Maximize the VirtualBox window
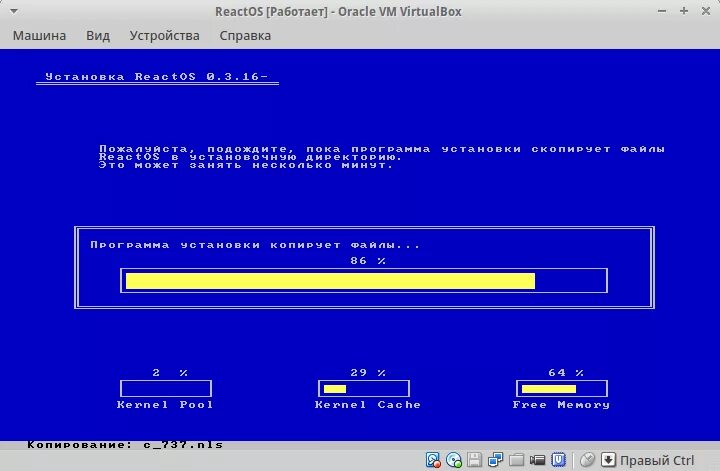The width and height of the screenshot is (720, 471). pos(684,11)
